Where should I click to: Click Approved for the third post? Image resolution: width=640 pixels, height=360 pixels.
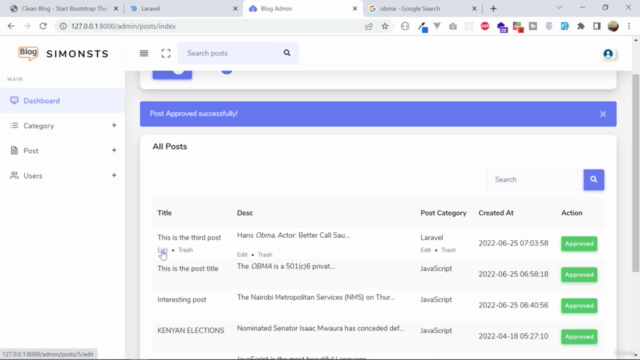click(x=579, y=244)
